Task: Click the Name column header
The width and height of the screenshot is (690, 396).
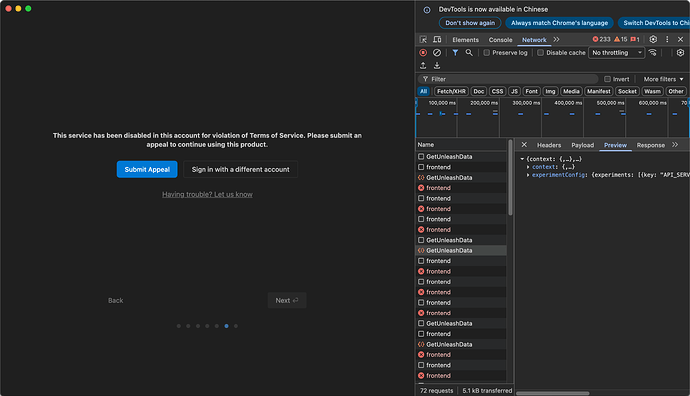Action: (x=461, y=145)
